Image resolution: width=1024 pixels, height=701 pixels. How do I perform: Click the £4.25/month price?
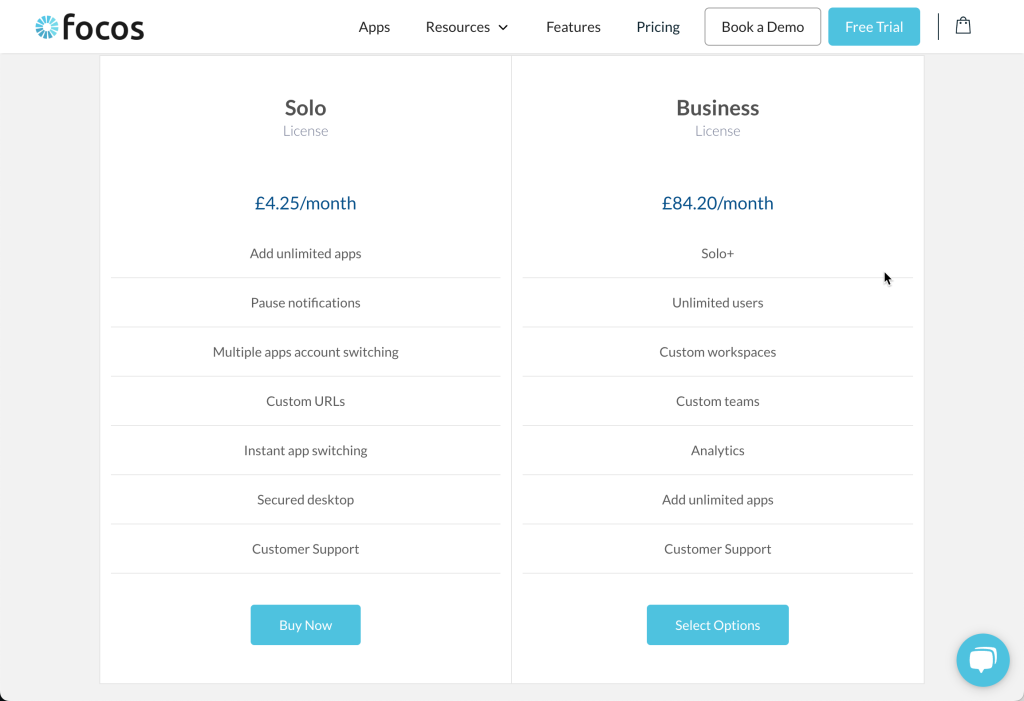(306, 203)
